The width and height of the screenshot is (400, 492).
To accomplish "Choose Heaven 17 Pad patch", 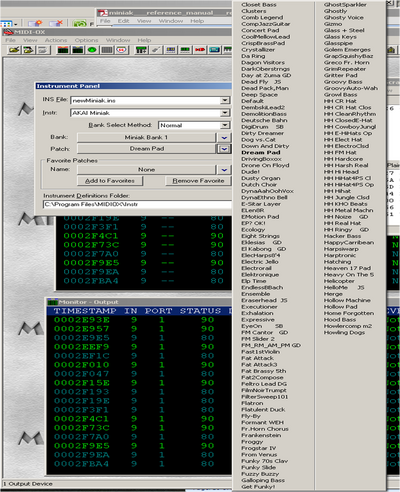I will click(x=347, y=268).
